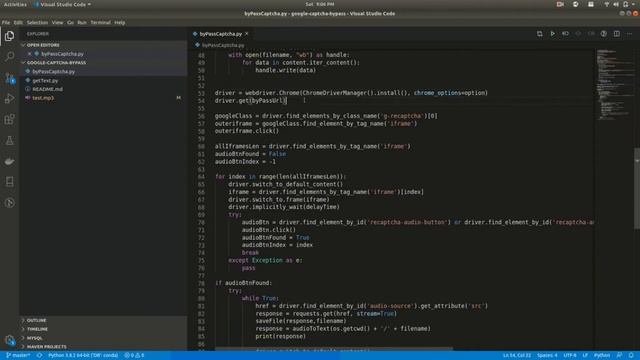Click byPassCaptcha.py in the breadcrumb
Viewport: 640px width, 360px height.
(x=223, y=45)
